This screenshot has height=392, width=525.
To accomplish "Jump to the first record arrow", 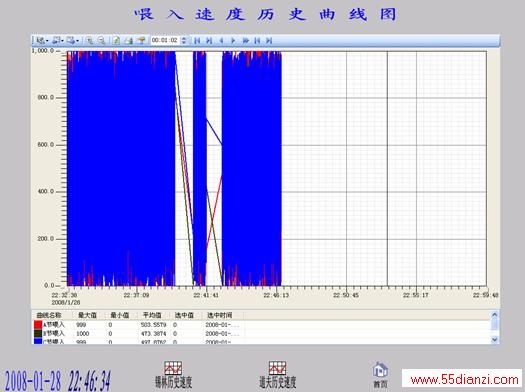I will pos(197,41).
